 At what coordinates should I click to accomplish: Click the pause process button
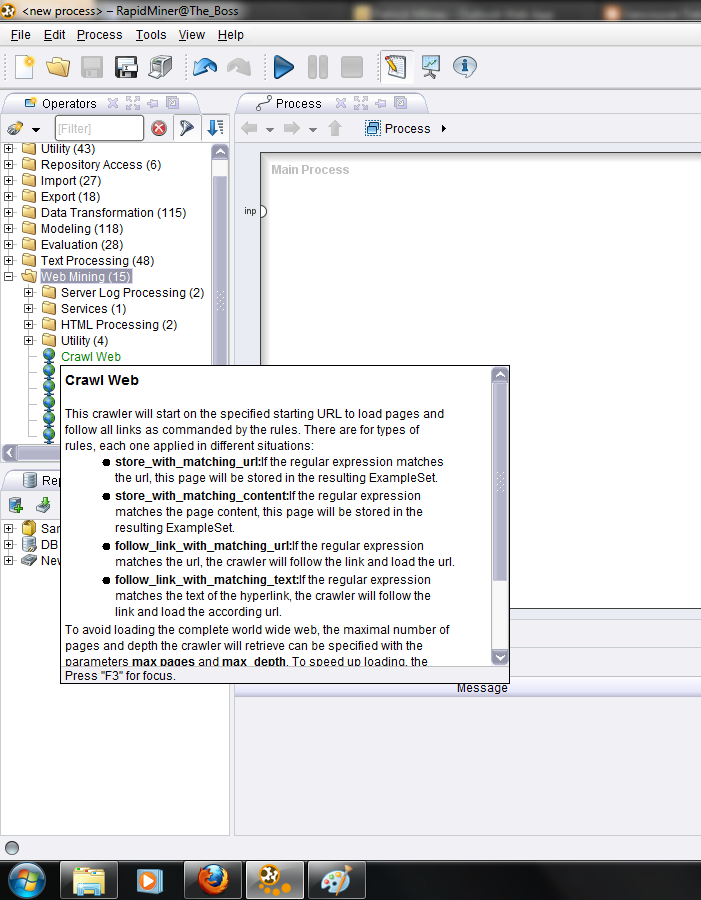(317, 67)
